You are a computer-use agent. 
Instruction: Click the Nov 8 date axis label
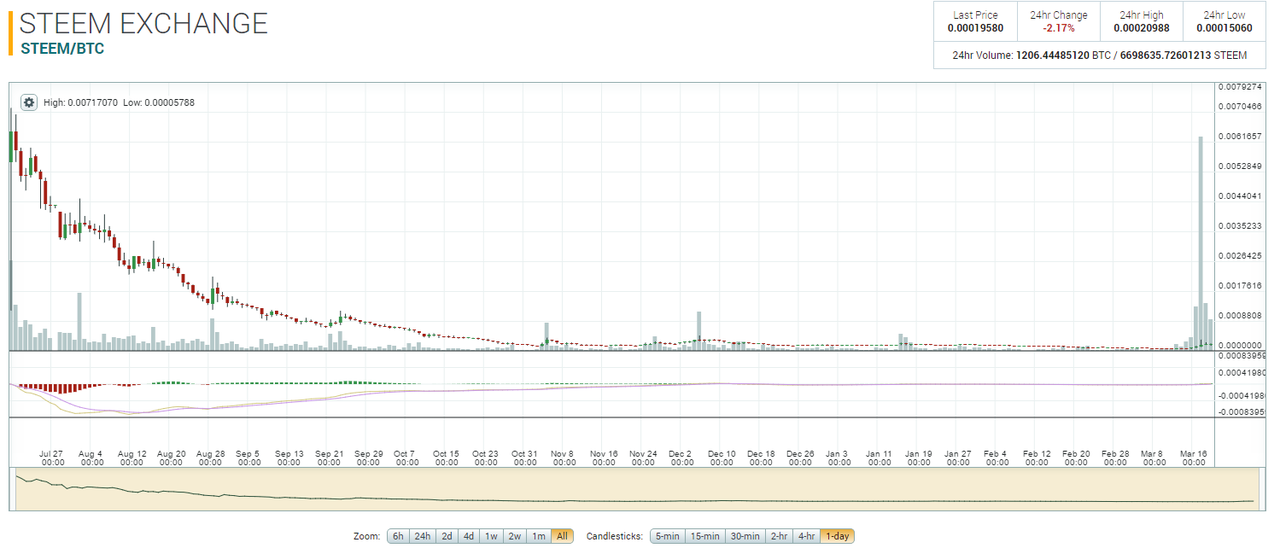click(x=564, y=457)
